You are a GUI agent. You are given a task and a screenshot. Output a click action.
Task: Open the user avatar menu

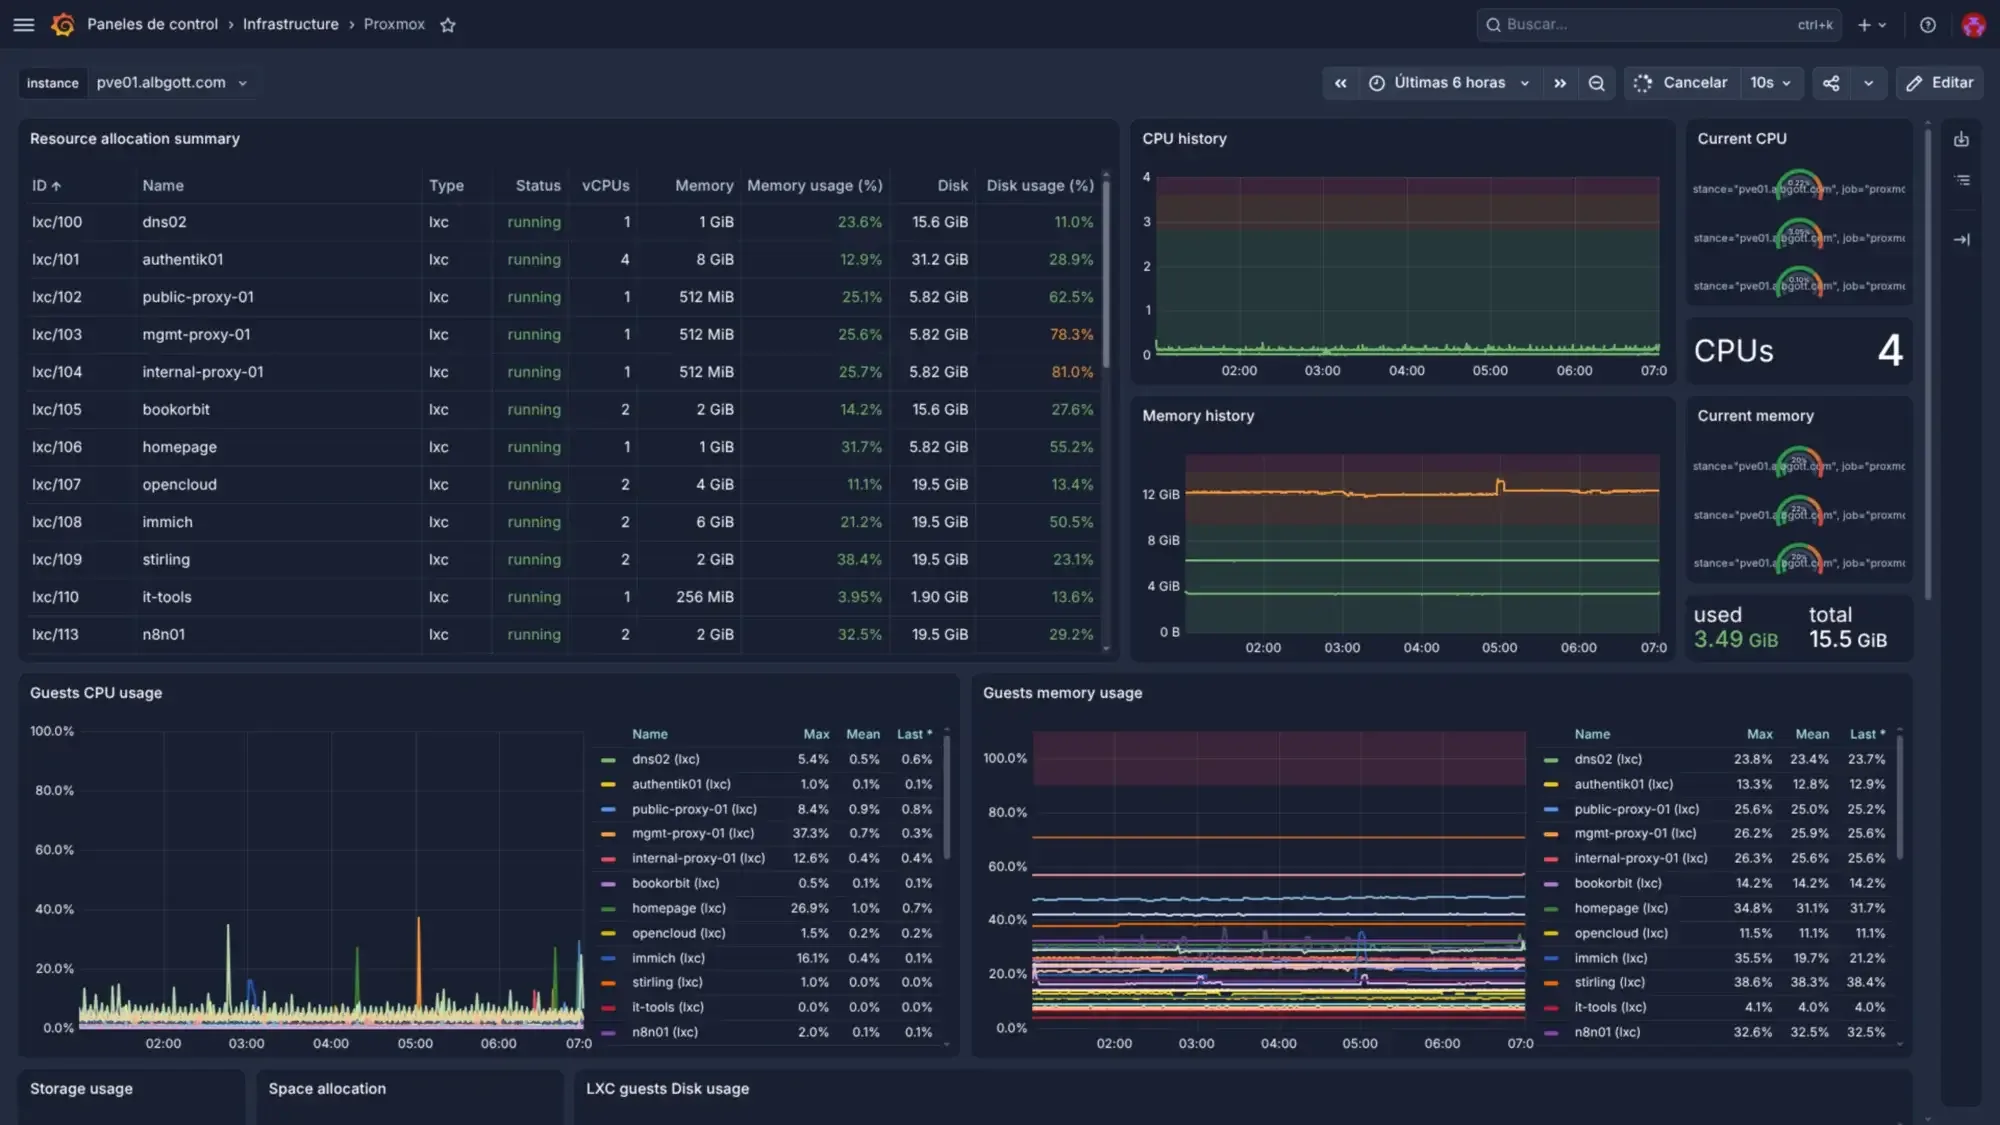[x=1973, y=25]
